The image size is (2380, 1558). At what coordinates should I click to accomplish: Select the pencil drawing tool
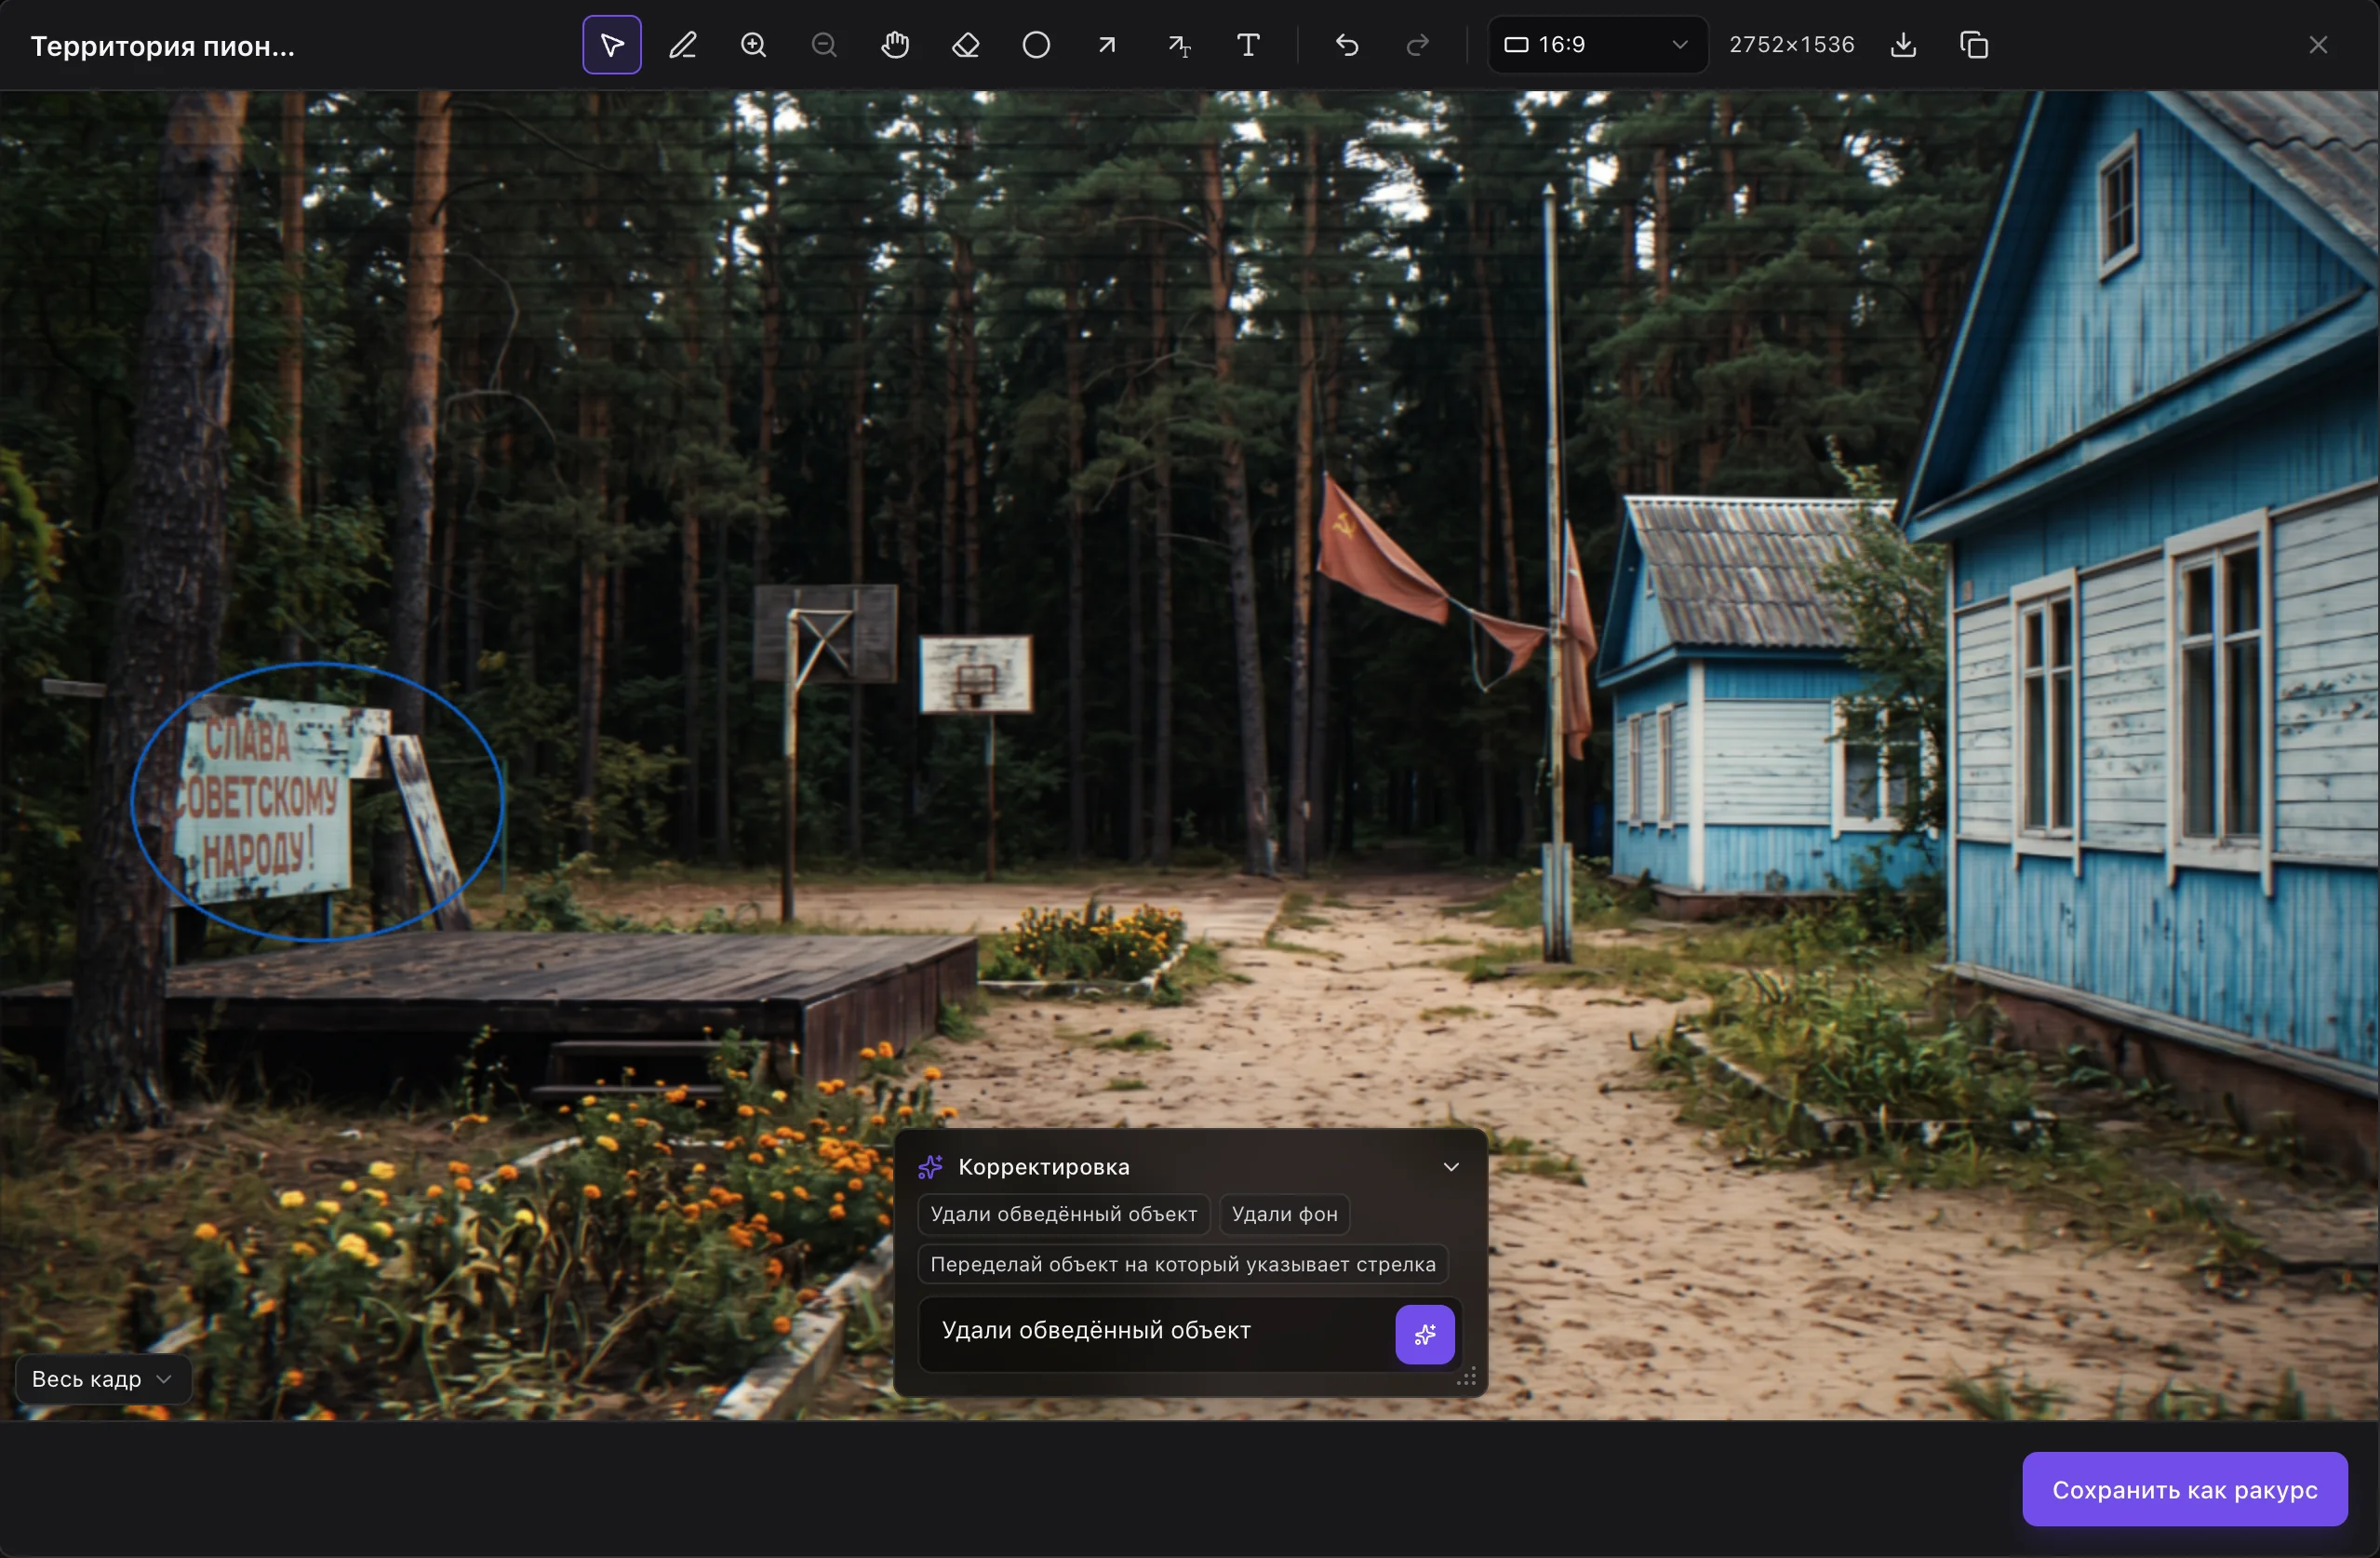pos(683,45)
